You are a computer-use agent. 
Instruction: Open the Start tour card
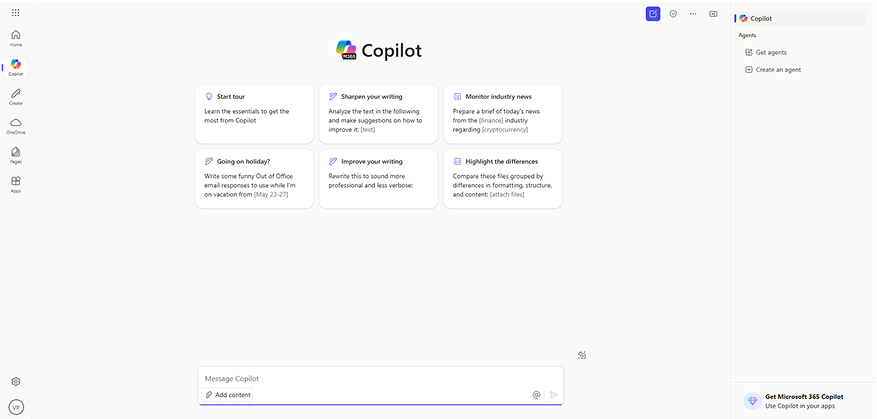point(254,114)
